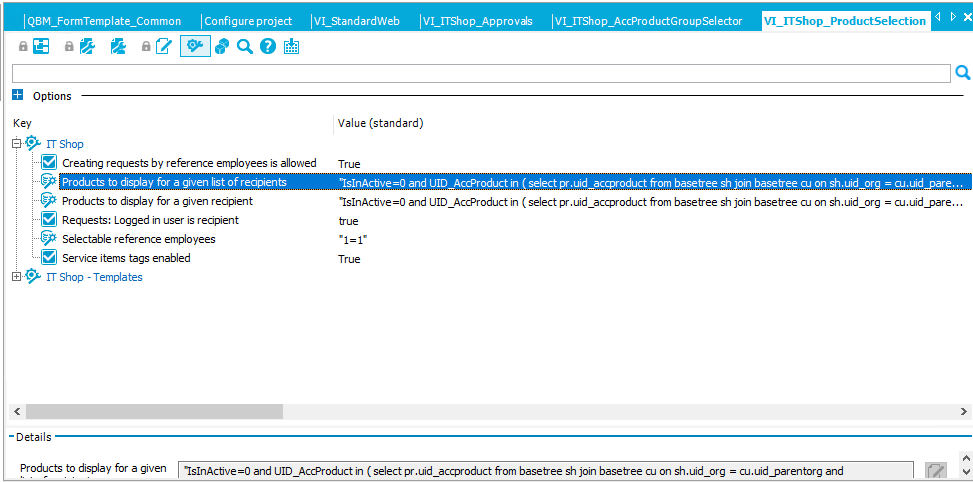973x482 pixels.
Task: Collapse the IT Shop tree node
Action: [x=16, y=144]
